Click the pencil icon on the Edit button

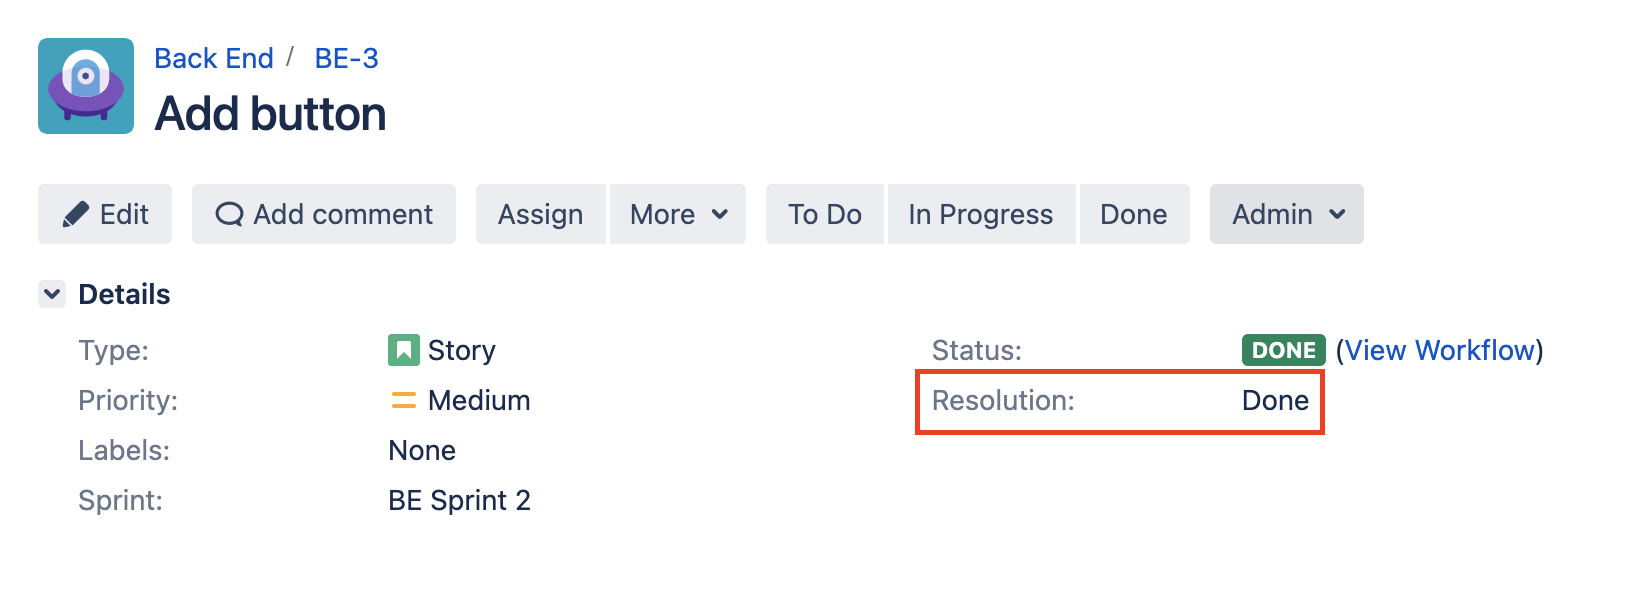(76, 213)
